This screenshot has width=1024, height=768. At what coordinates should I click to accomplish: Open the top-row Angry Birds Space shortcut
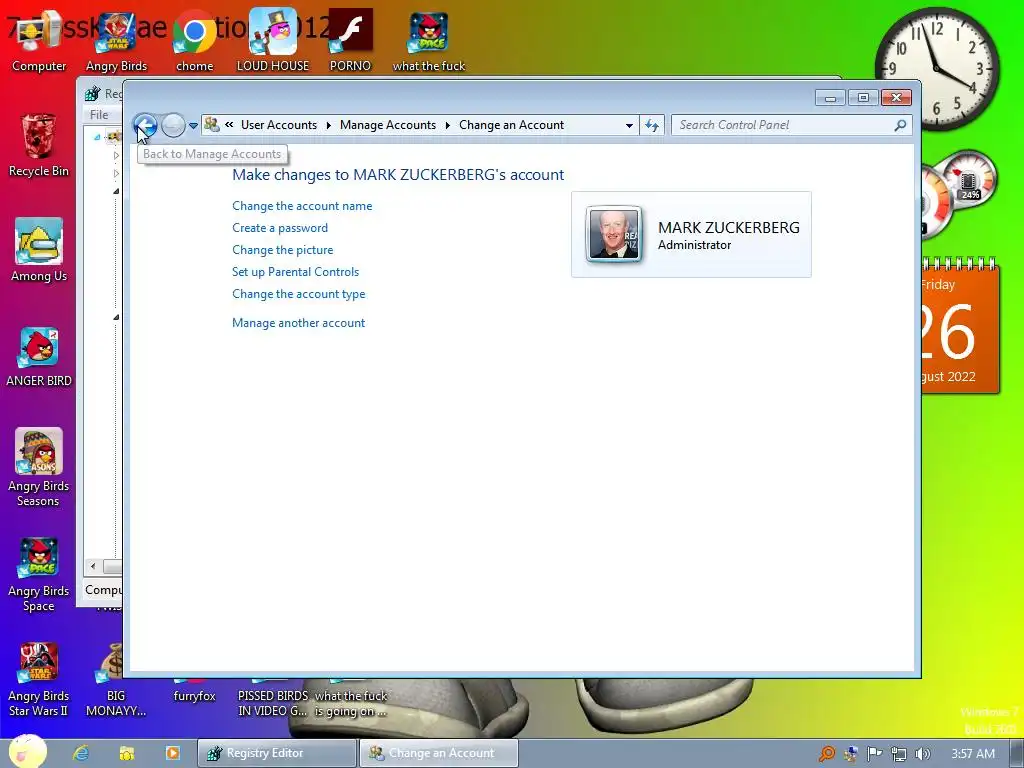click(x=429, y=40)
